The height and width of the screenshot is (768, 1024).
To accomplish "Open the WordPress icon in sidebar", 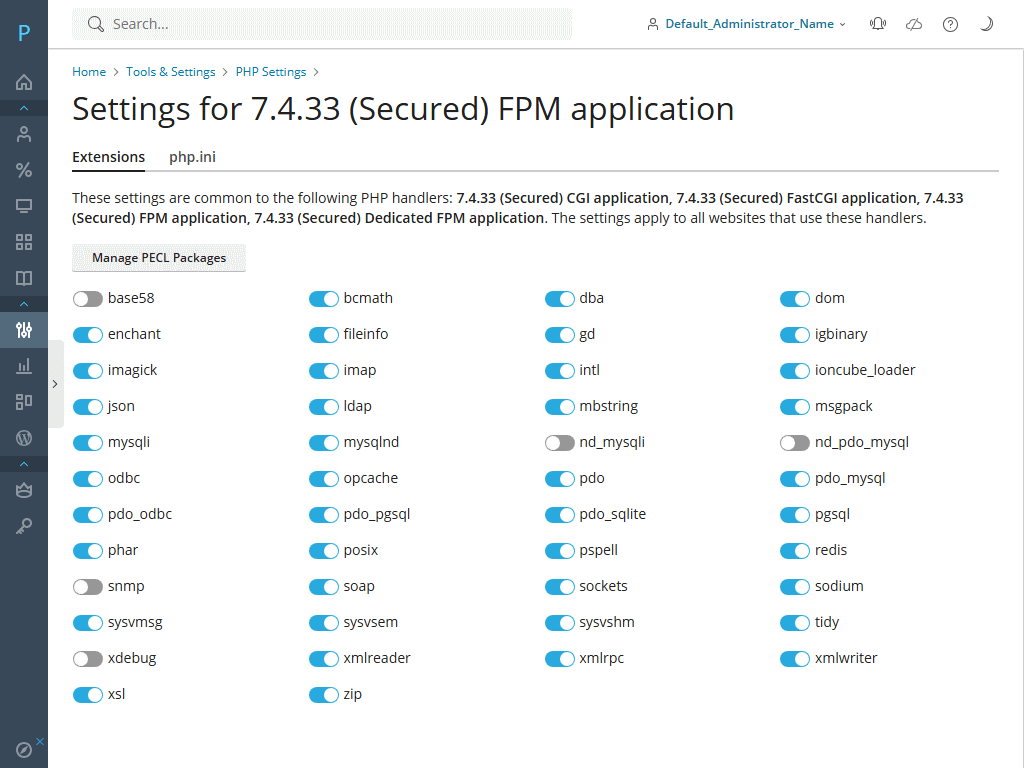I will pyautogui.click(x=24, y=438).
